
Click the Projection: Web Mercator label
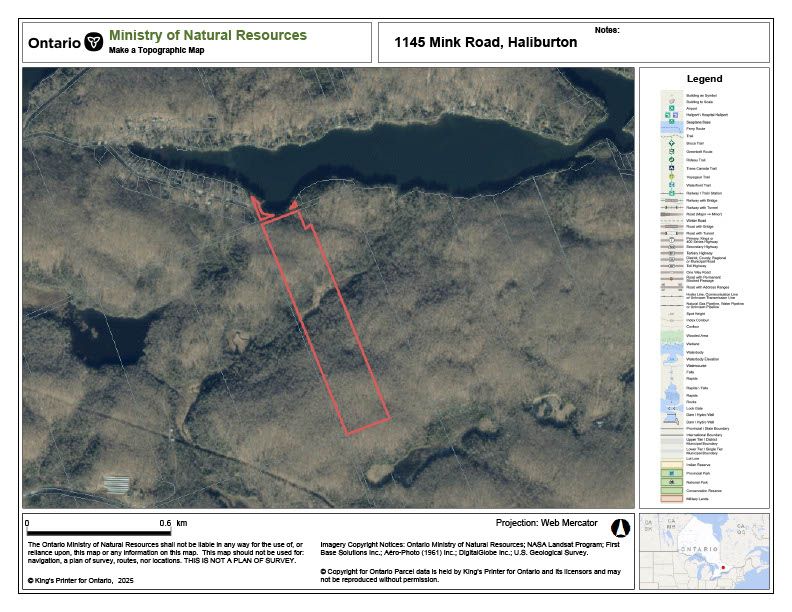(x=546, y=523)
